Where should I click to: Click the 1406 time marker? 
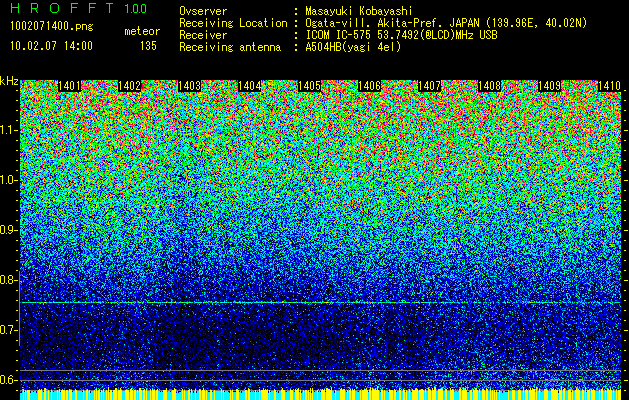(x=369, y=86)
